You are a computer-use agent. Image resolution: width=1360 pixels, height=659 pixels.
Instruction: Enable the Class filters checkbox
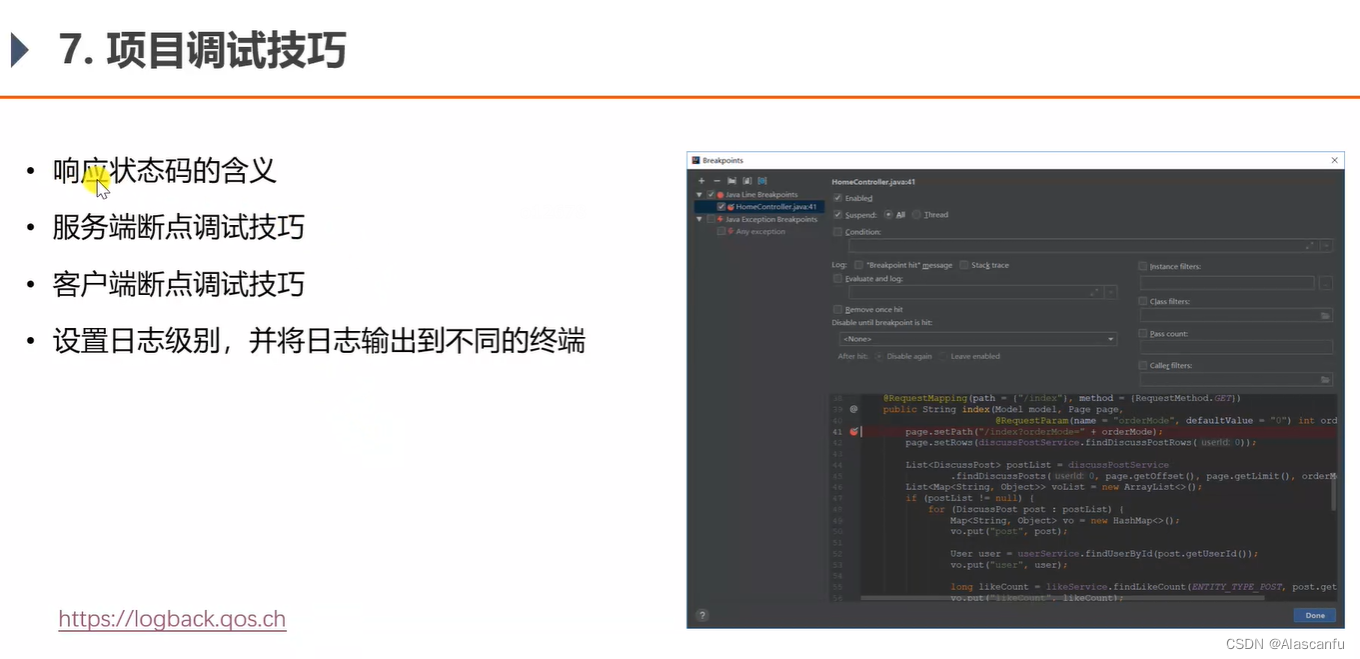tap(1143, 301)
